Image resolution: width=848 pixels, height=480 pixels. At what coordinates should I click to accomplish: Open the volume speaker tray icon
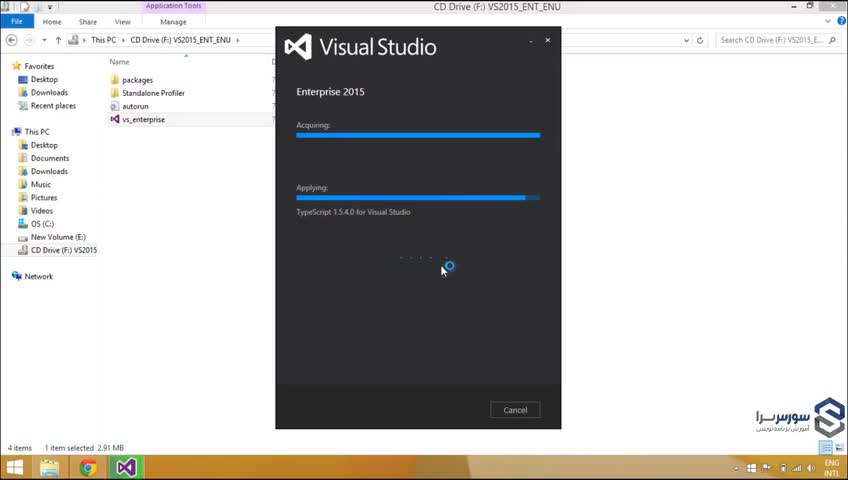point(811,468)
